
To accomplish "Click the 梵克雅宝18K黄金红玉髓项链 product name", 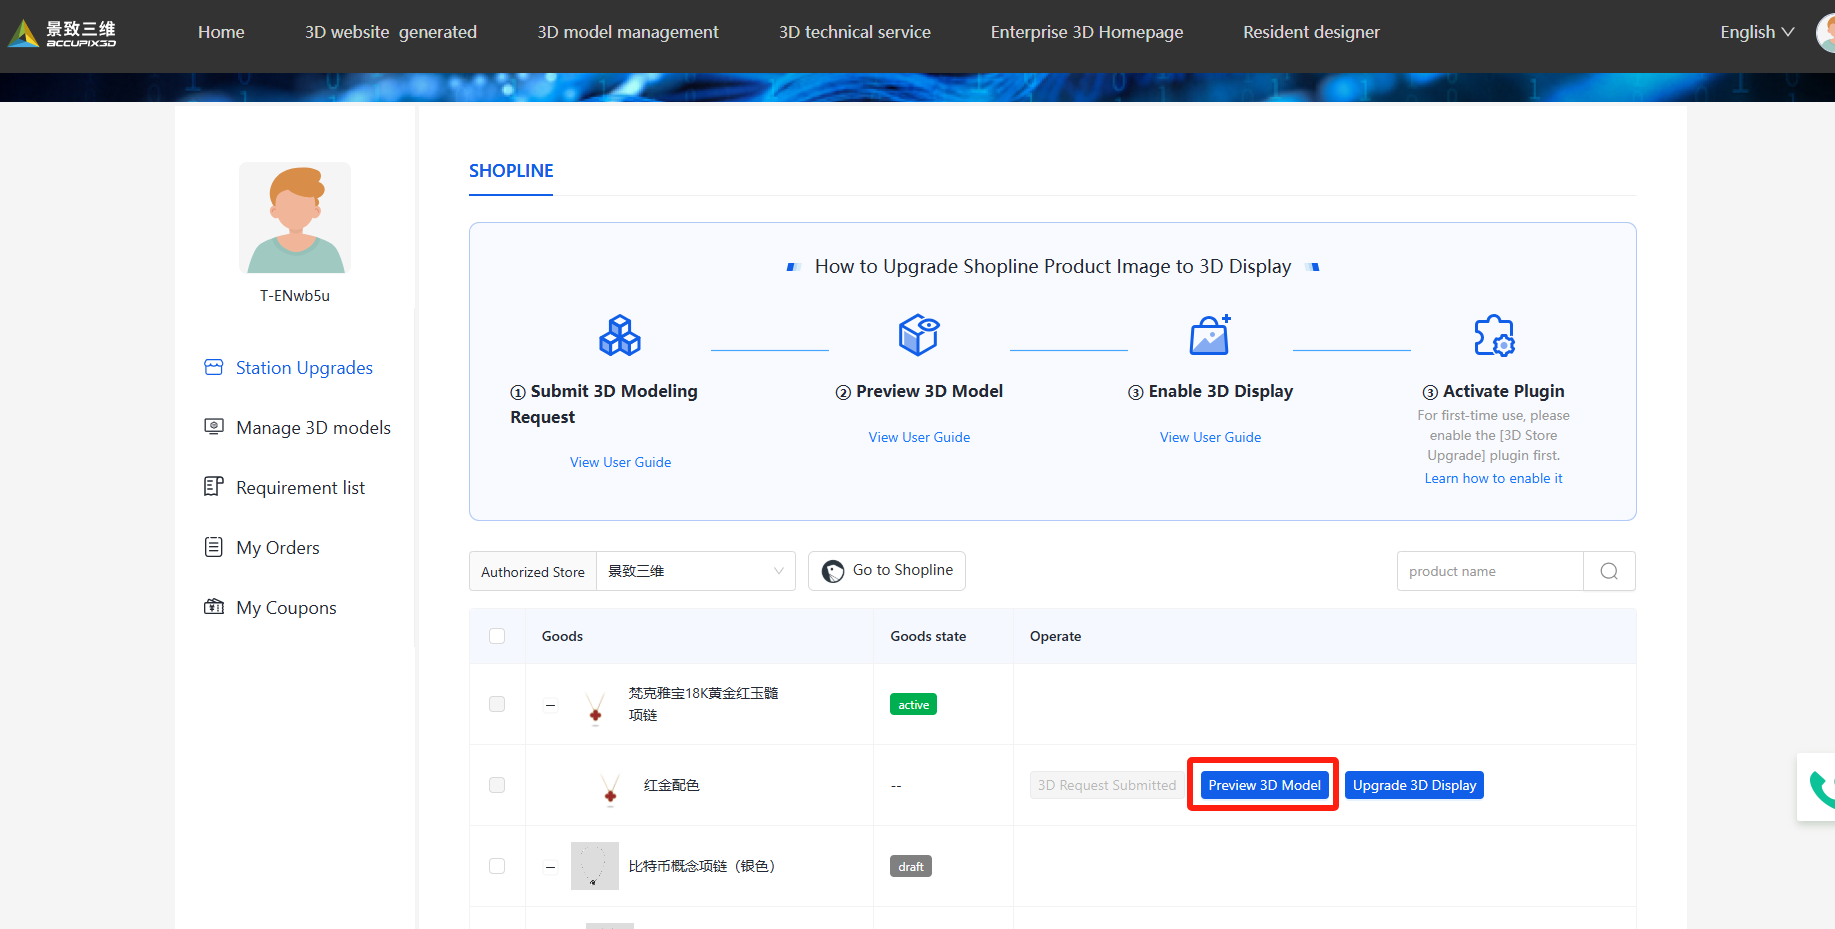I will [703, 704].
